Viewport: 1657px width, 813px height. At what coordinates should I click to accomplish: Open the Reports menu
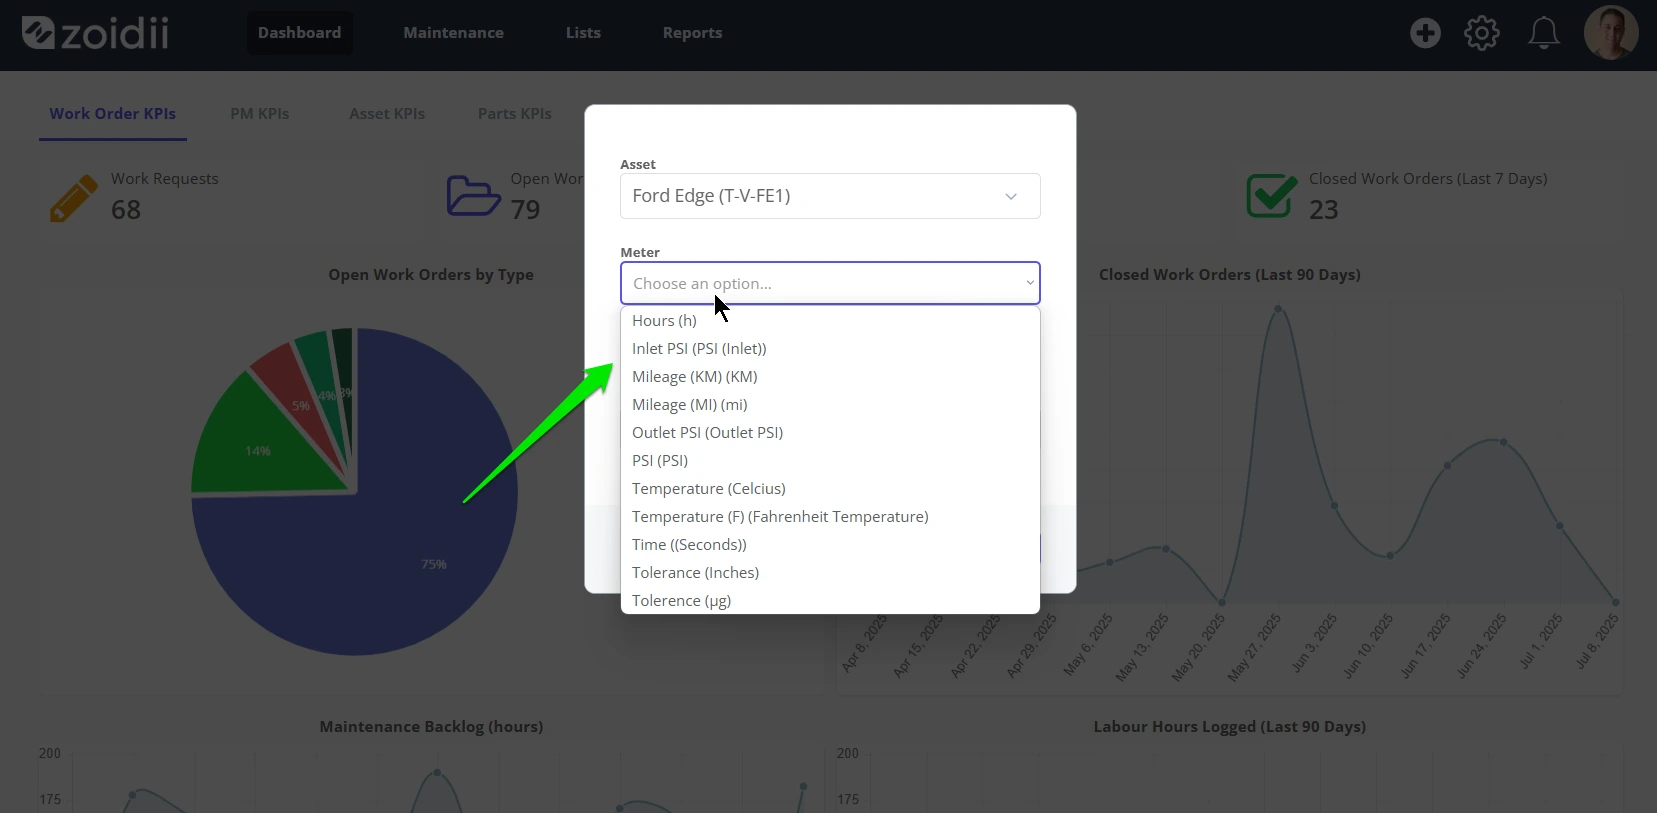pos(692,33)
